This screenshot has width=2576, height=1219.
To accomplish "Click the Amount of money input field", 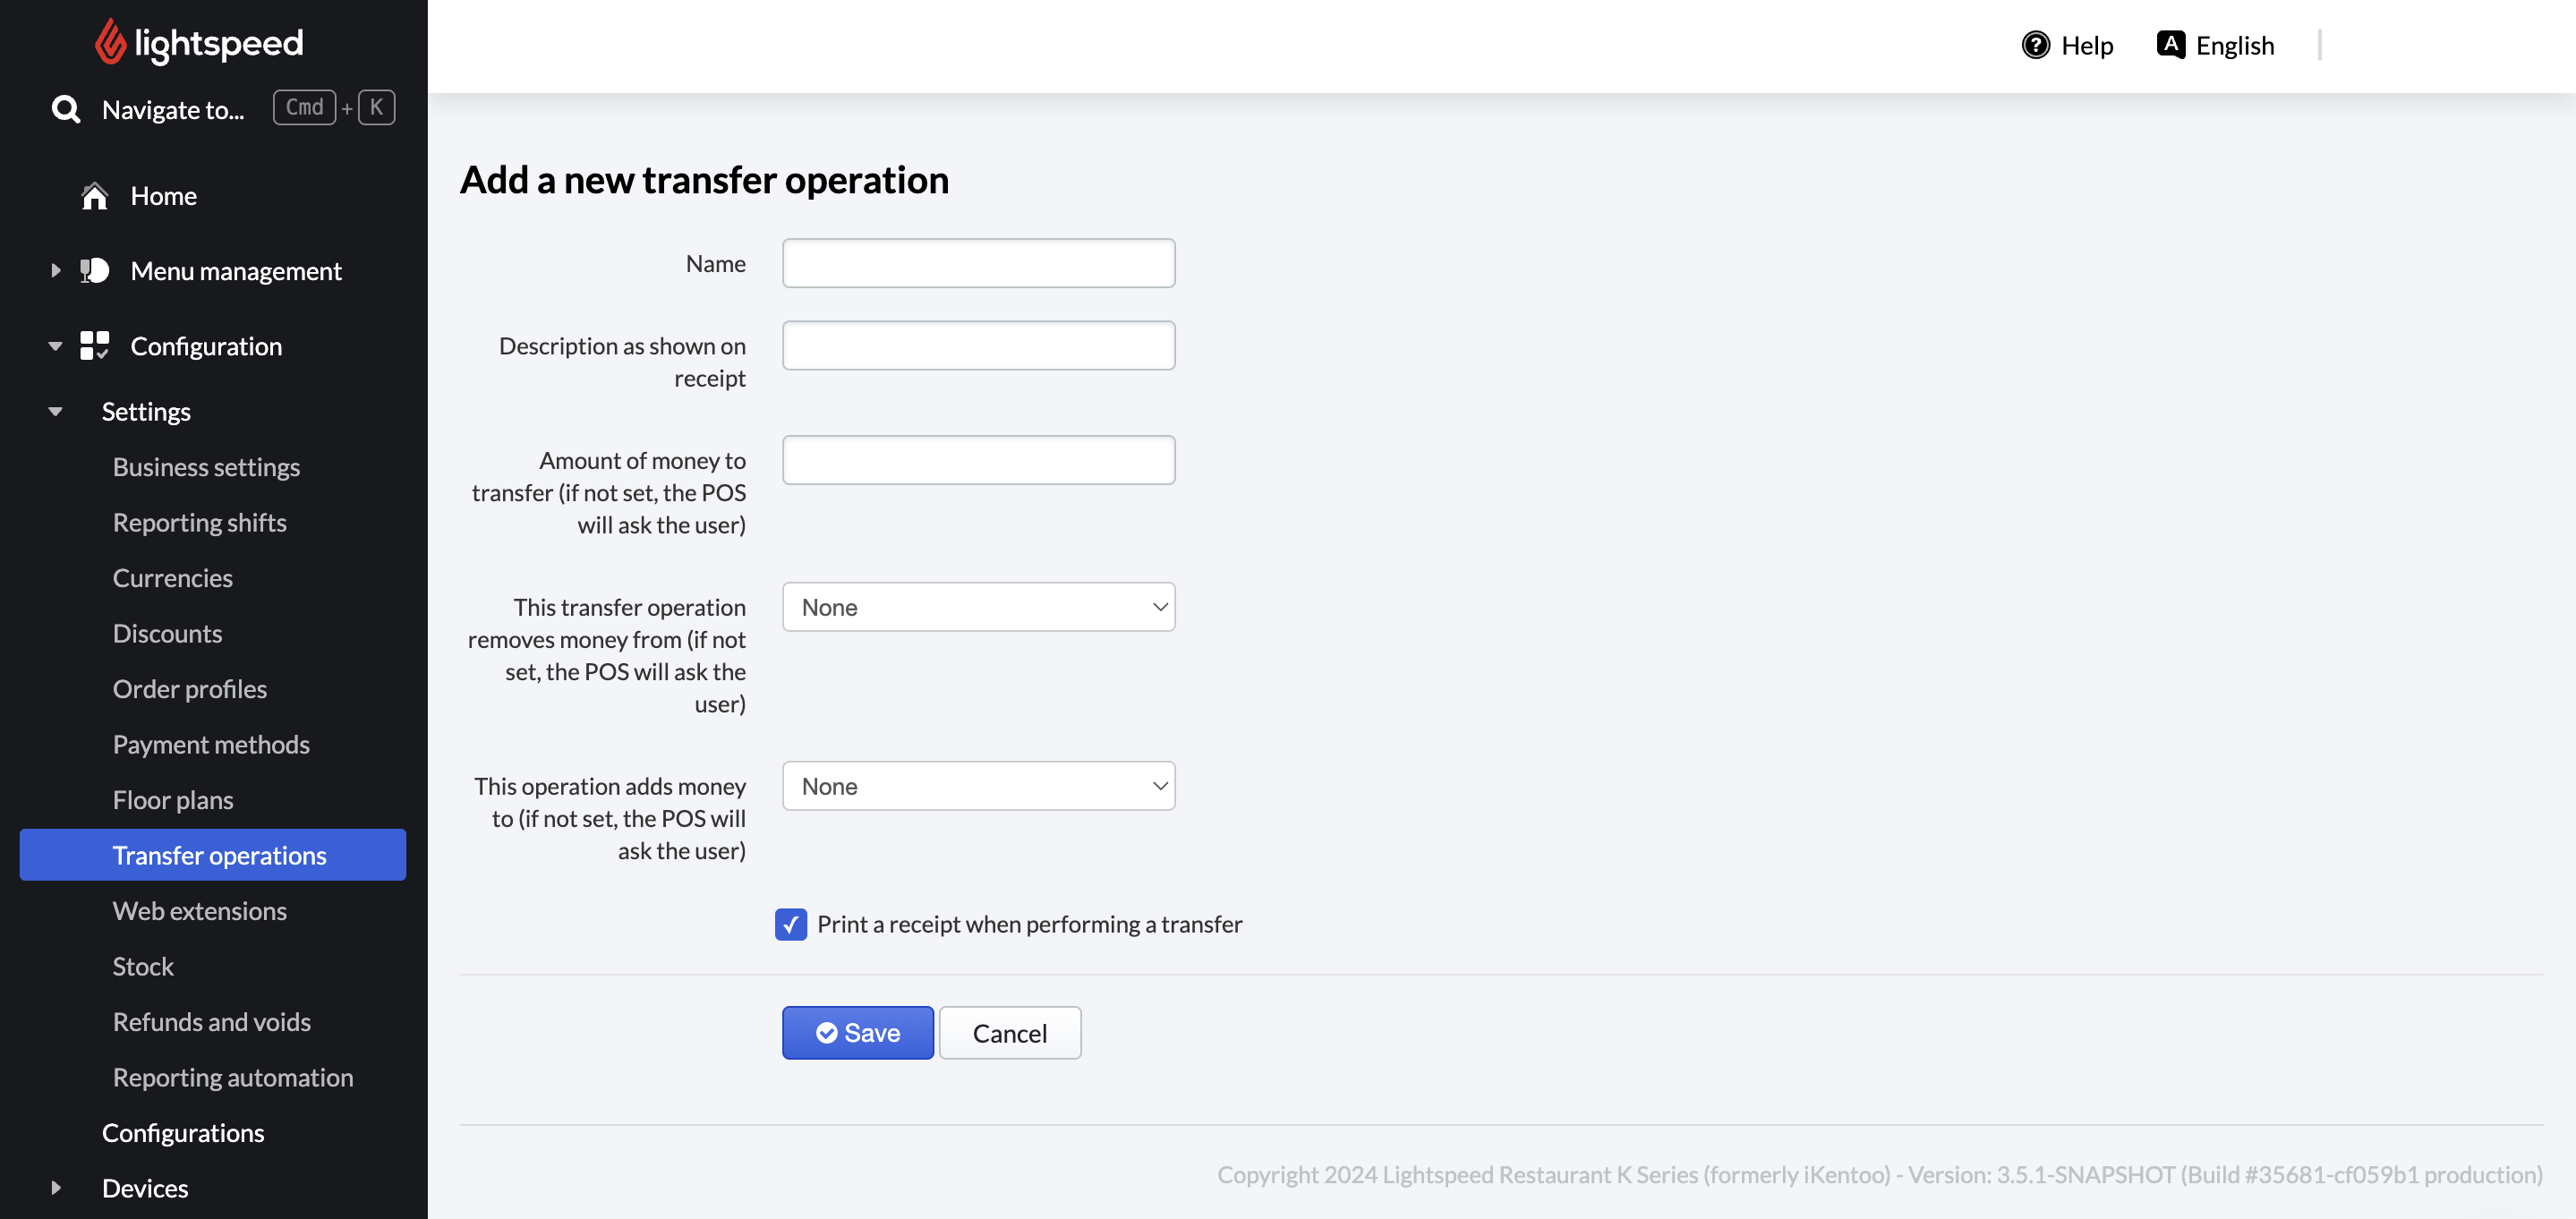I will point(978,460).
